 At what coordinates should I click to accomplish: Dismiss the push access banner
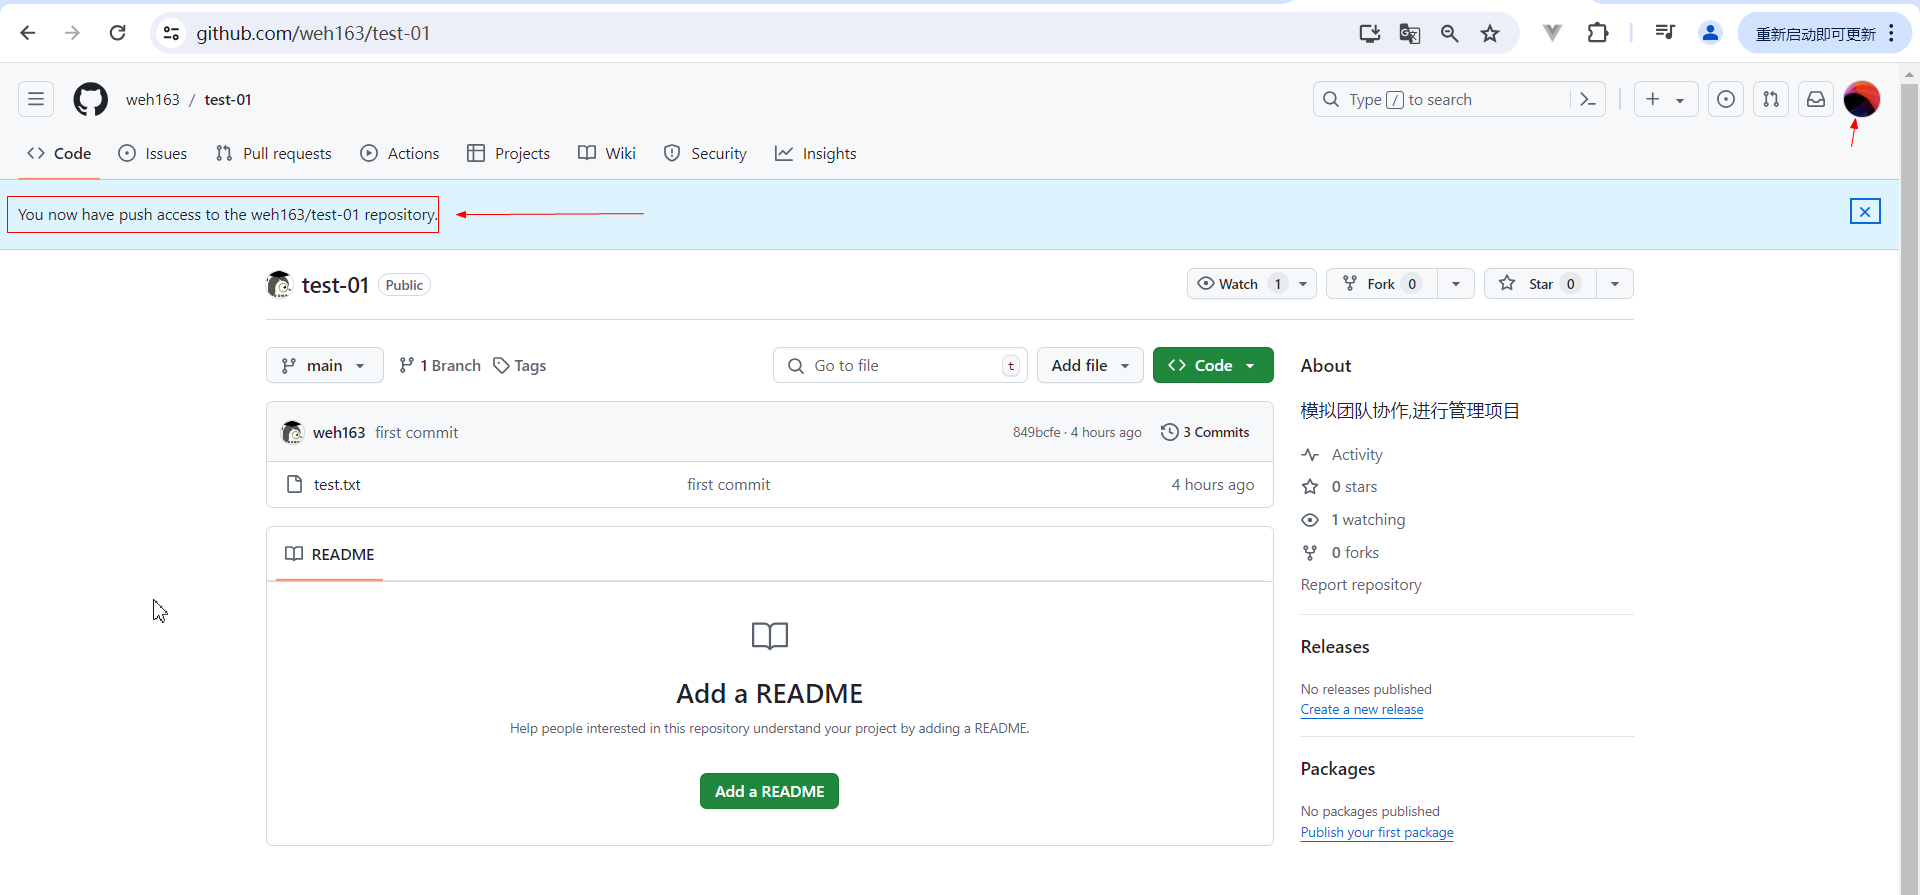click(x=1865, y=212)
